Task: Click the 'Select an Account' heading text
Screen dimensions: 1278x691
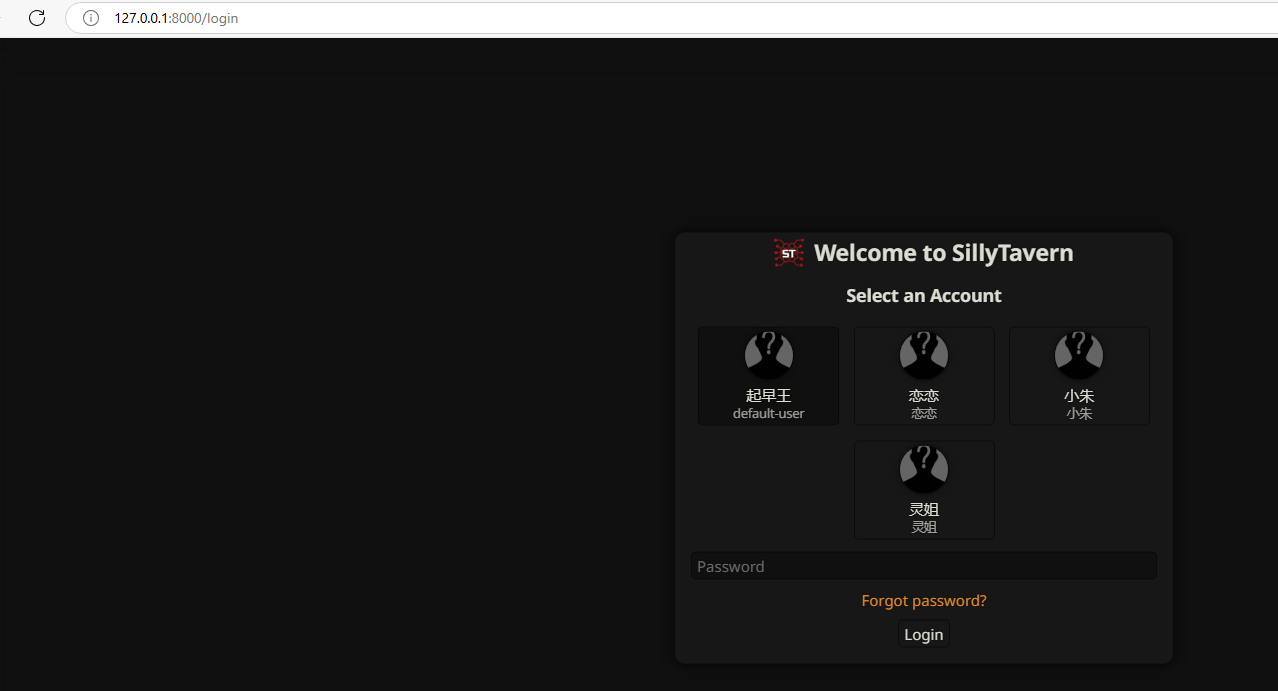Action: (924, 296)
